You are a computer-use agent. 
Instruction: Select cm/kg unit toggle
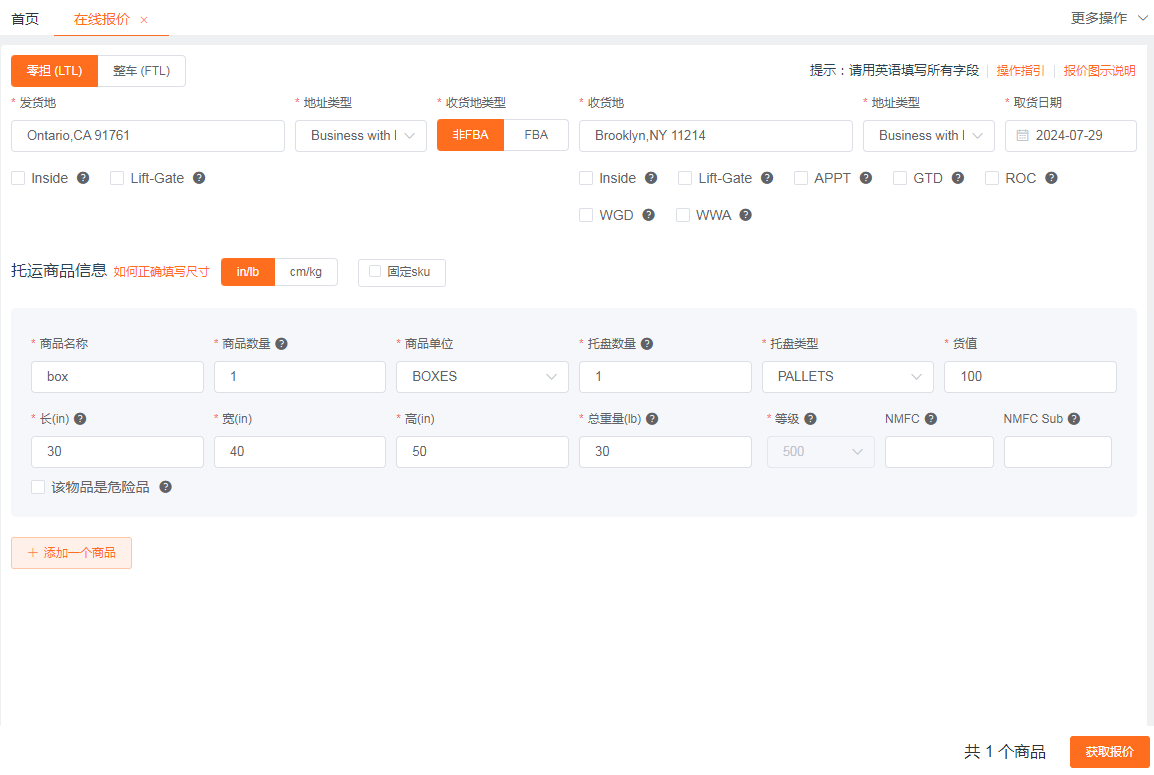[306, 272]
